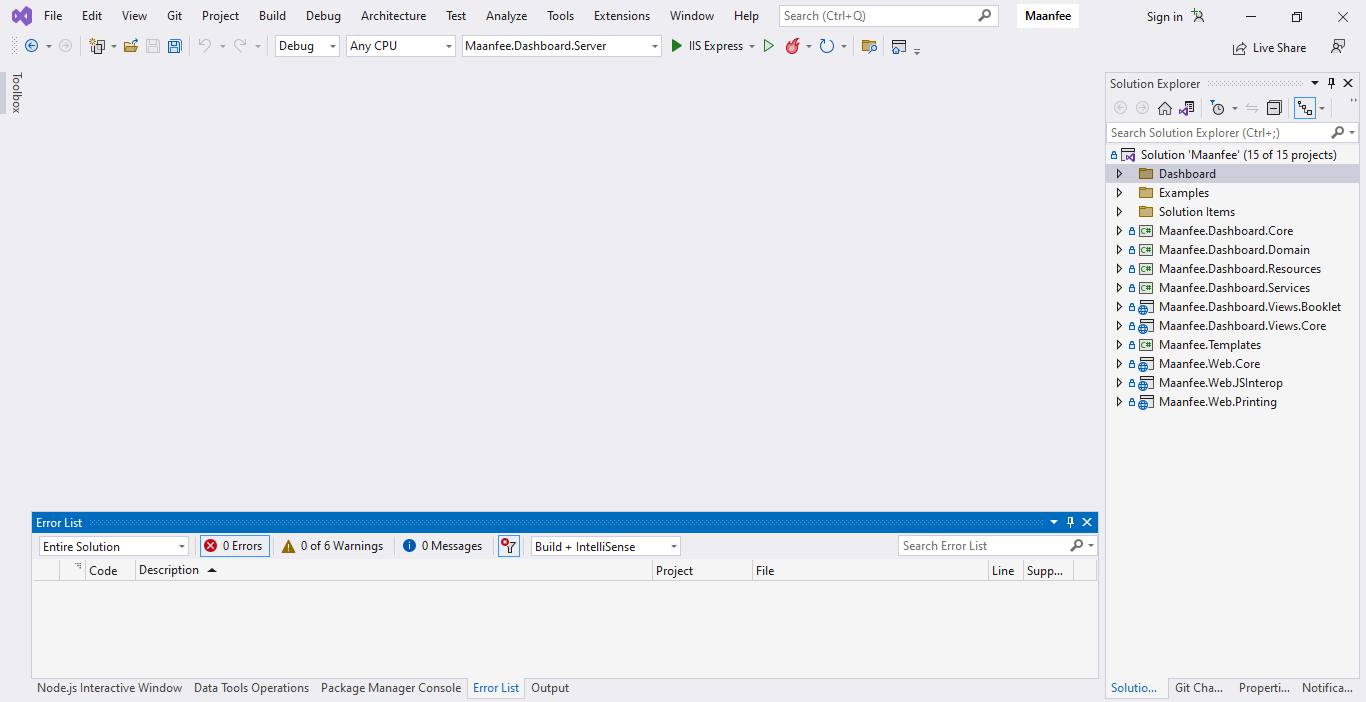Select Solution 'Maanfee' root node
This screenshot has width=1366, height=702.
pyautogui.click(x=1238, y=155)
